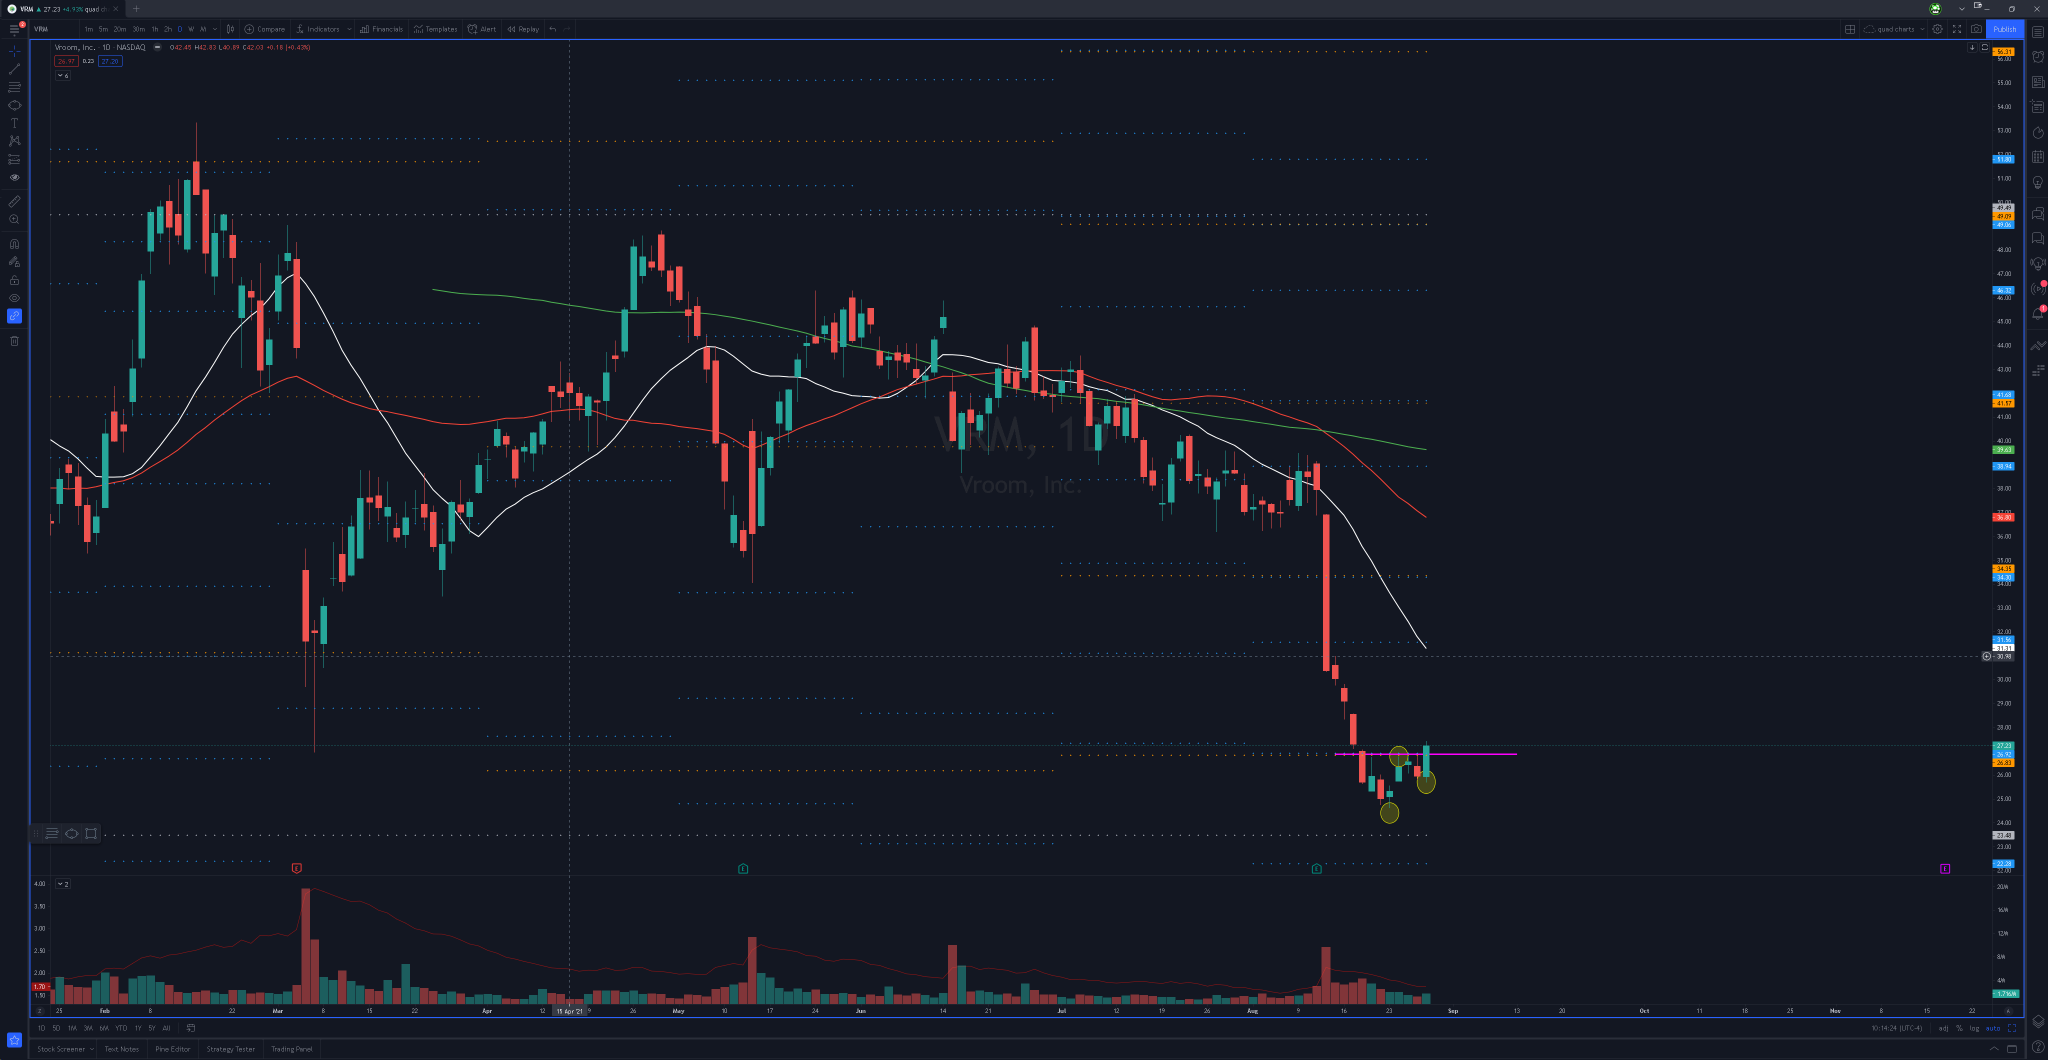Open the notifications bell panel
2048x1060 pixels.
click(x=2038, y=314)
